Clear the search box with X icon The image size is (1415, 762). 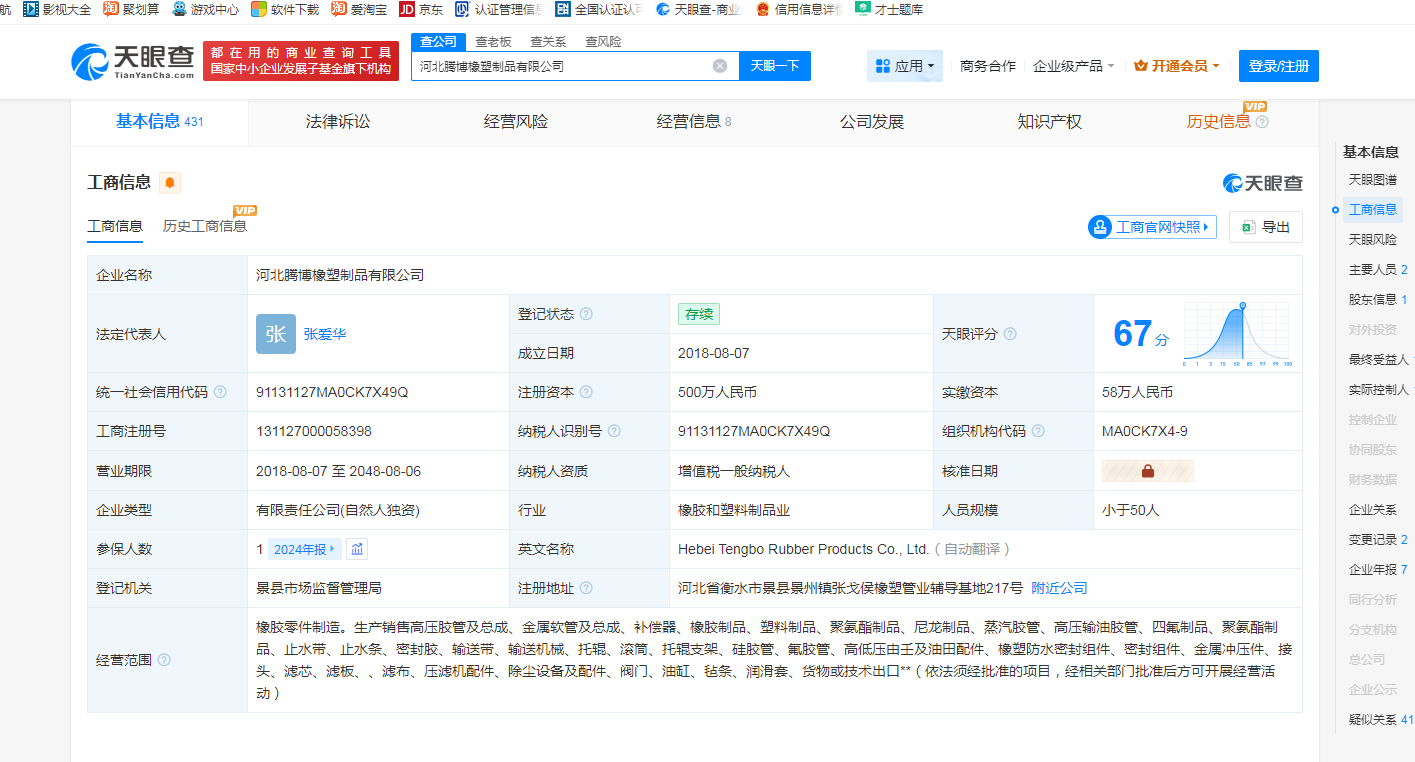tap(720, 66)
